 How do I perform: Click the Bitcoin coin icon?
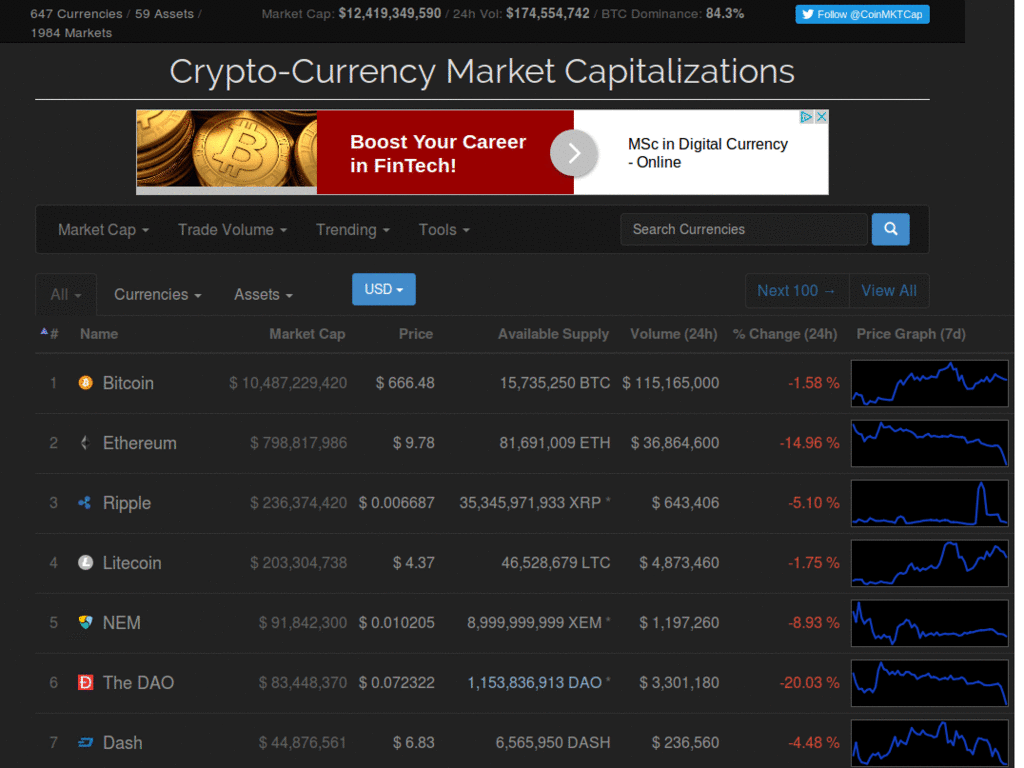pos(86,383)
